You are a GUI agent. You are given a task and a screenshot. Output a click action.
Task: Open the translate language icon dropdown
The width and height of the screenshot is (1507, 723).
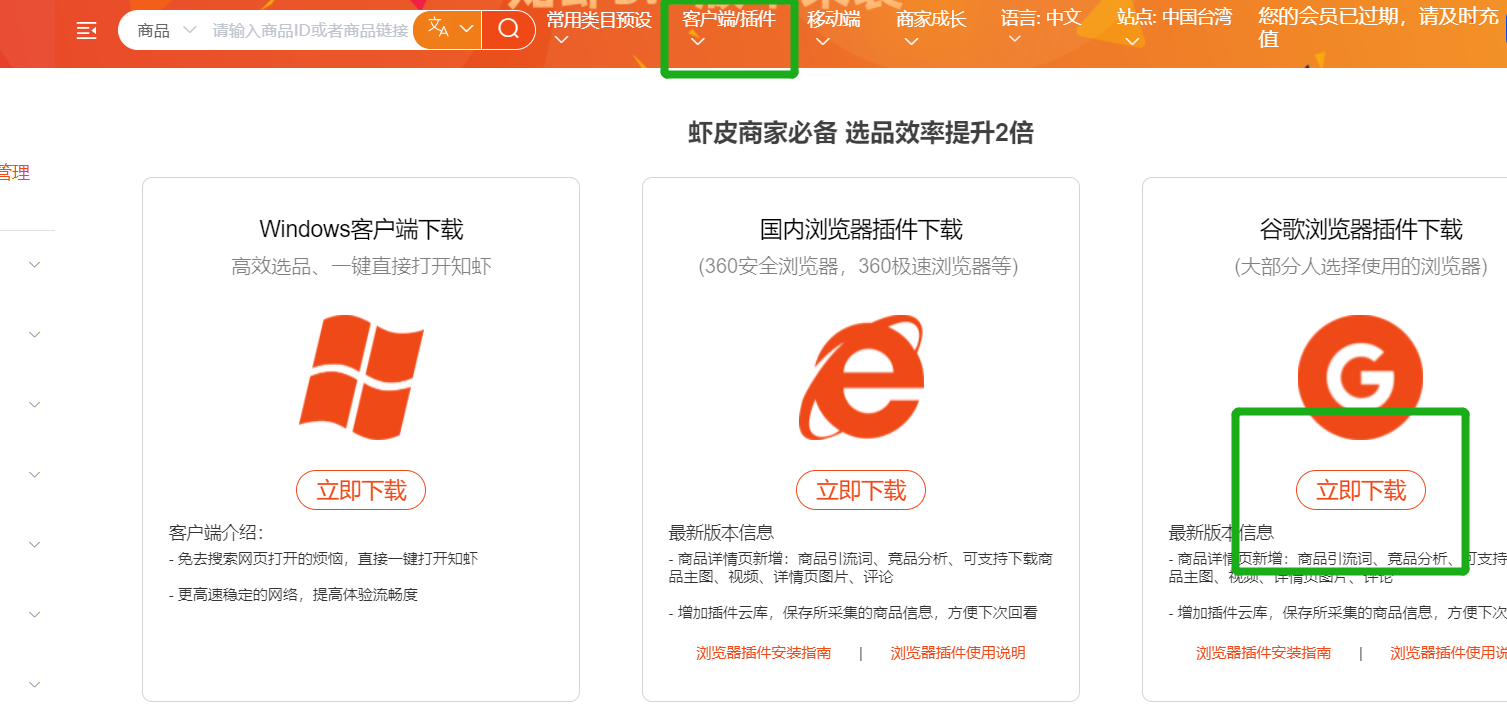[447, 30]
